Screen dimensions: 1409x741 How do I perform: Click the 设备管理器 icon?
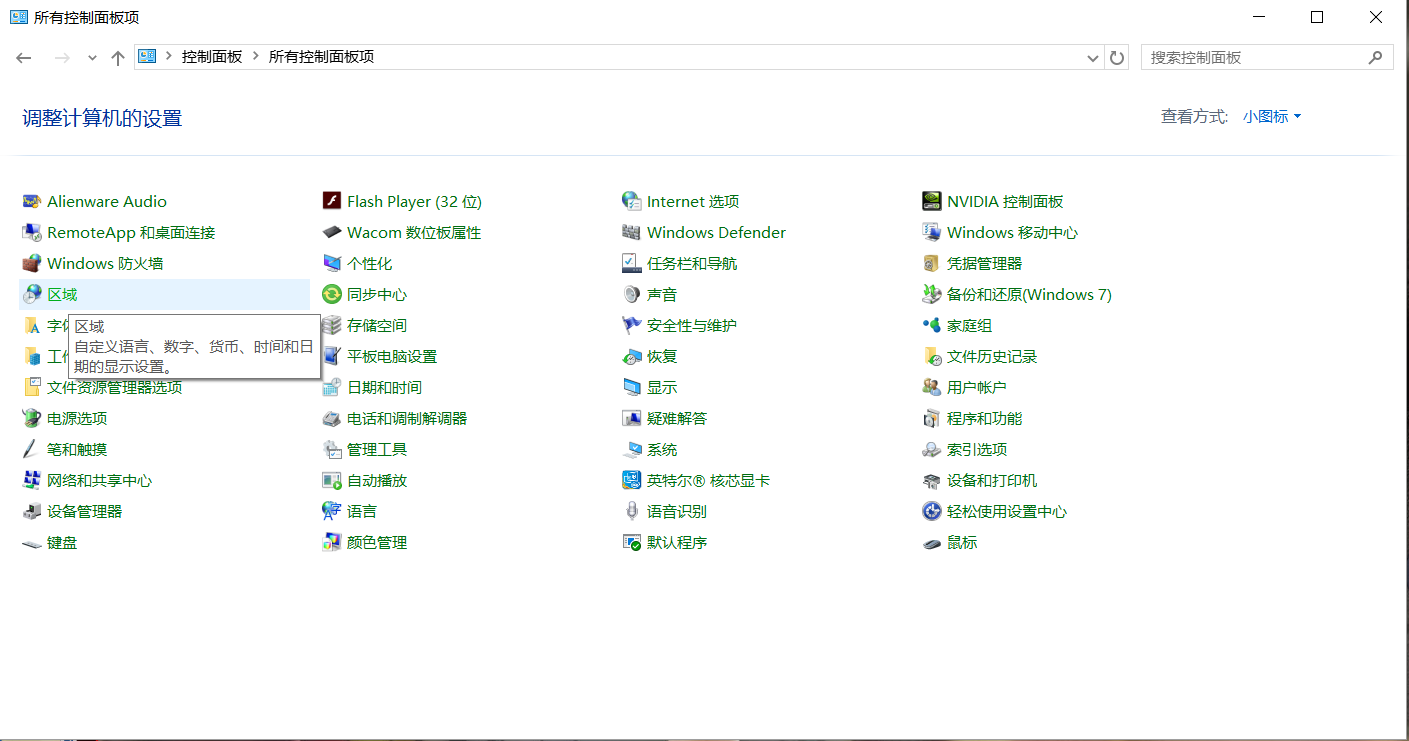pos(31,511)
